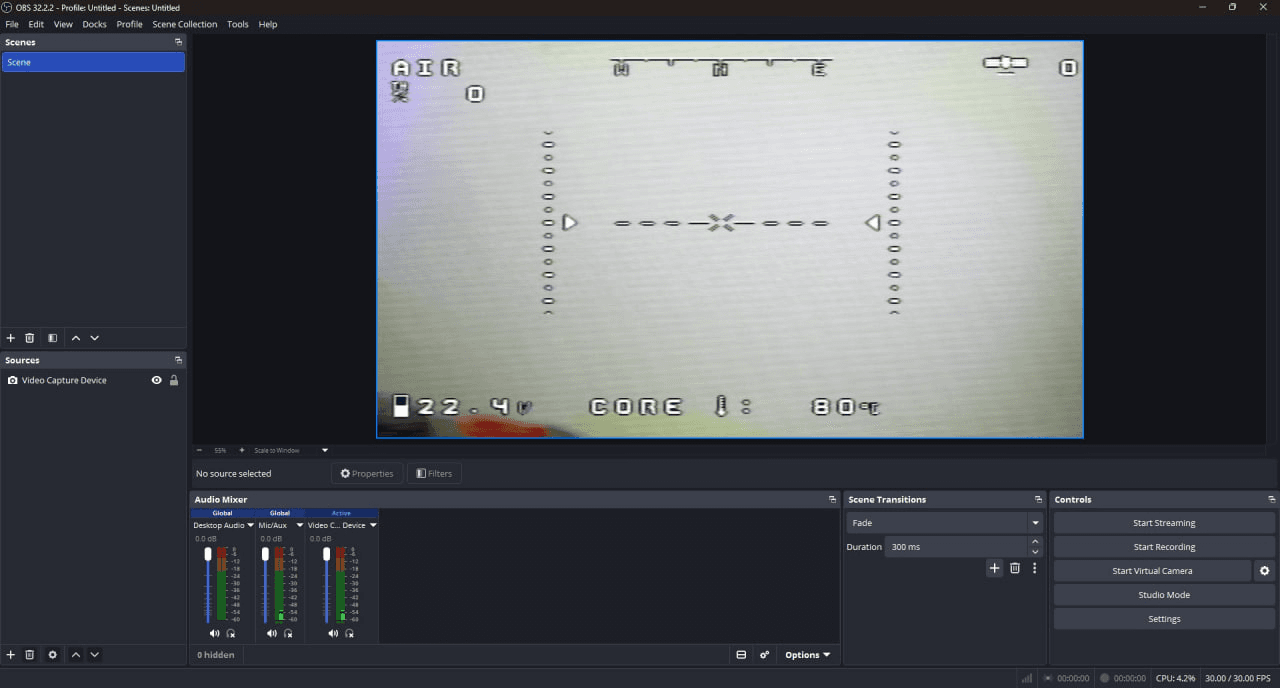Open the Docks menu
Image resolution: width=1280 pixels, height=688 pixels.
coord(94,24)
